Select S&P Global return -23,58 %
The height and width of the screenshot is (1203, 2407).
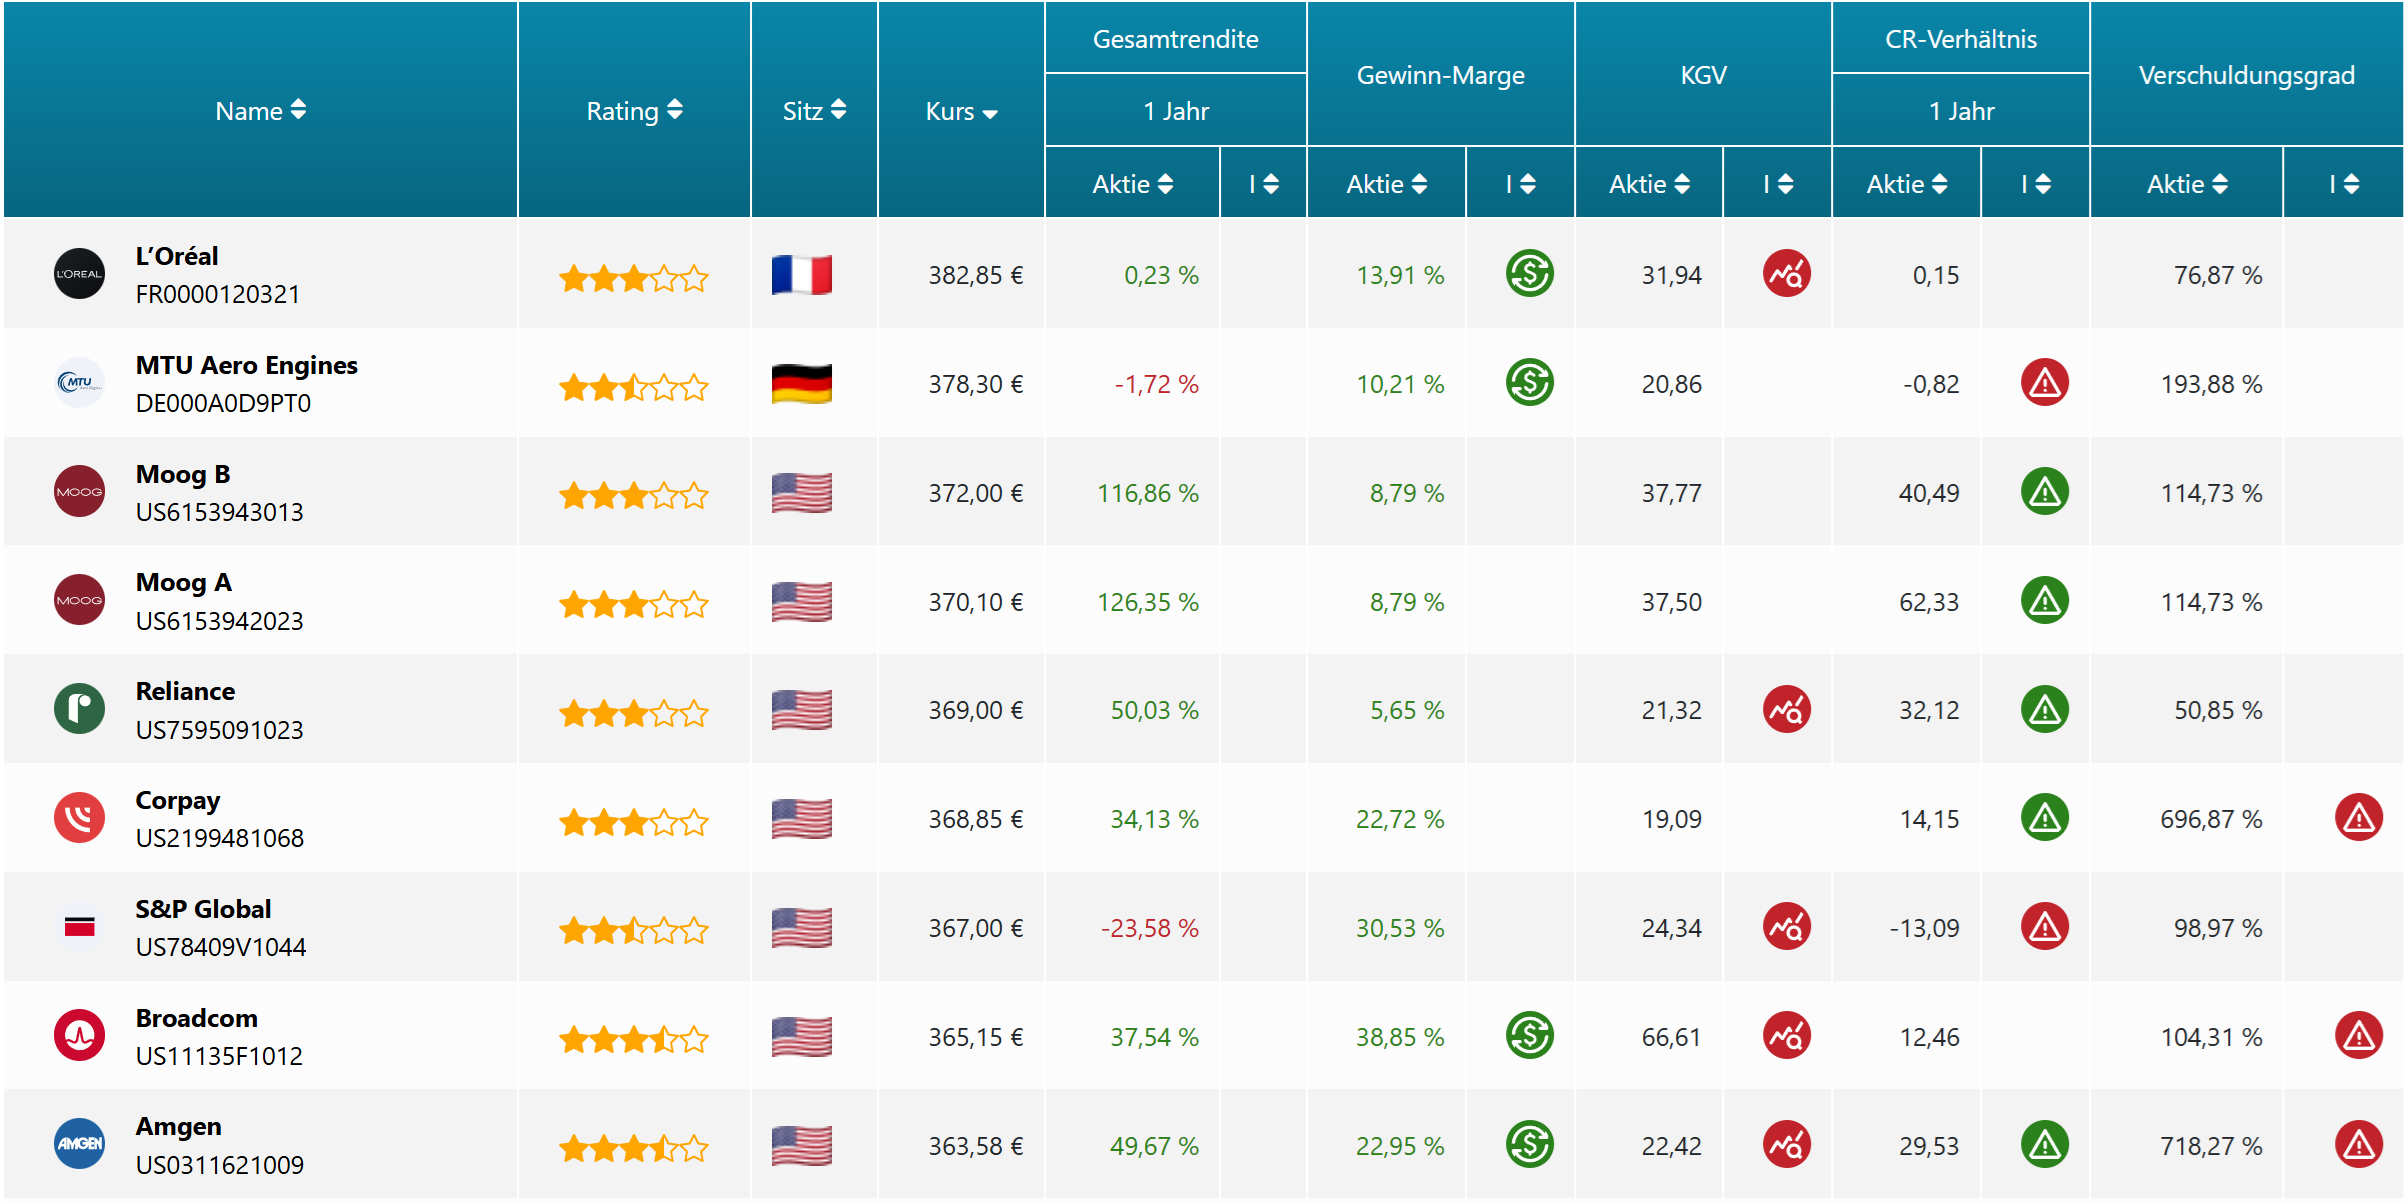click(x=1149, y=928)
